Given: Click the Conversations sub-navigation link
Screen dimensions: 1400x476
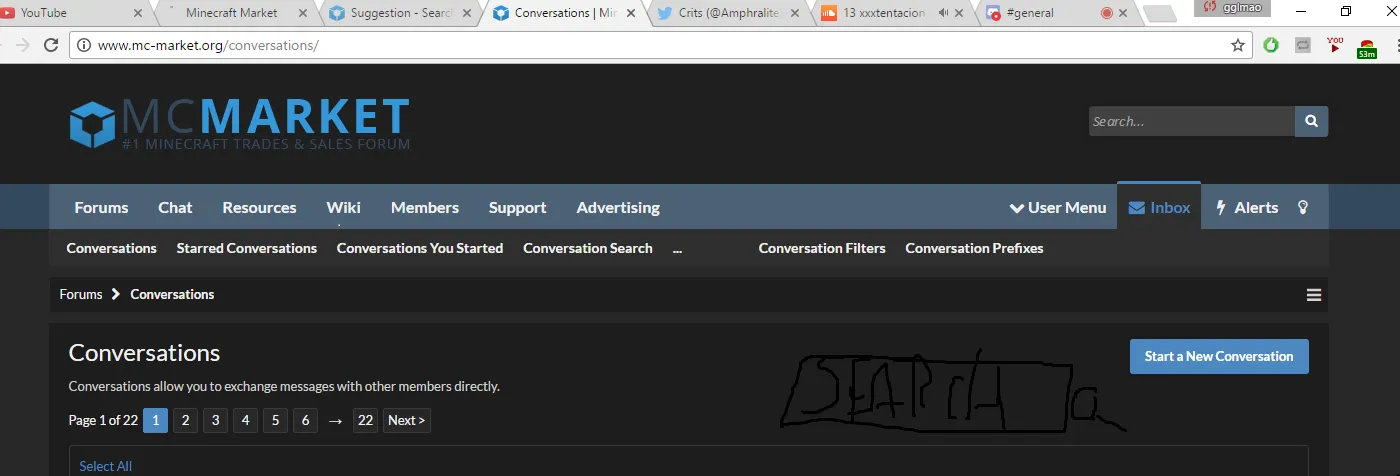Looking at the screenshot, I should coord(111,248).
